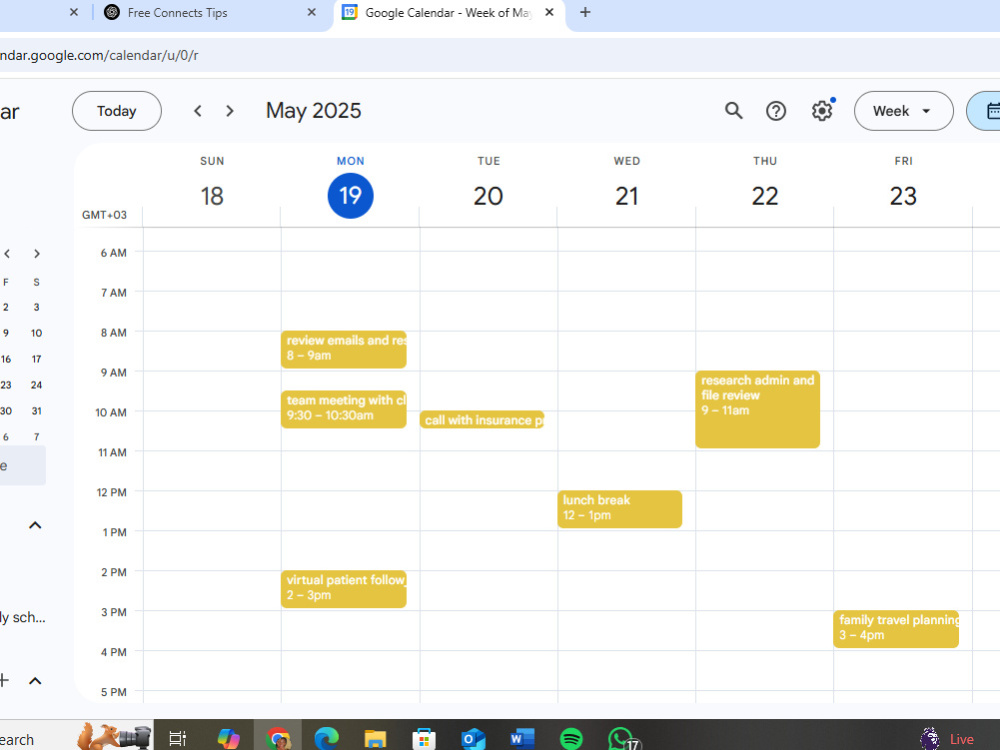Click the Live news widget in taskbar
Image resolution: width=1000 pixels, height=750 pixels.
click(x=947, y=739)
